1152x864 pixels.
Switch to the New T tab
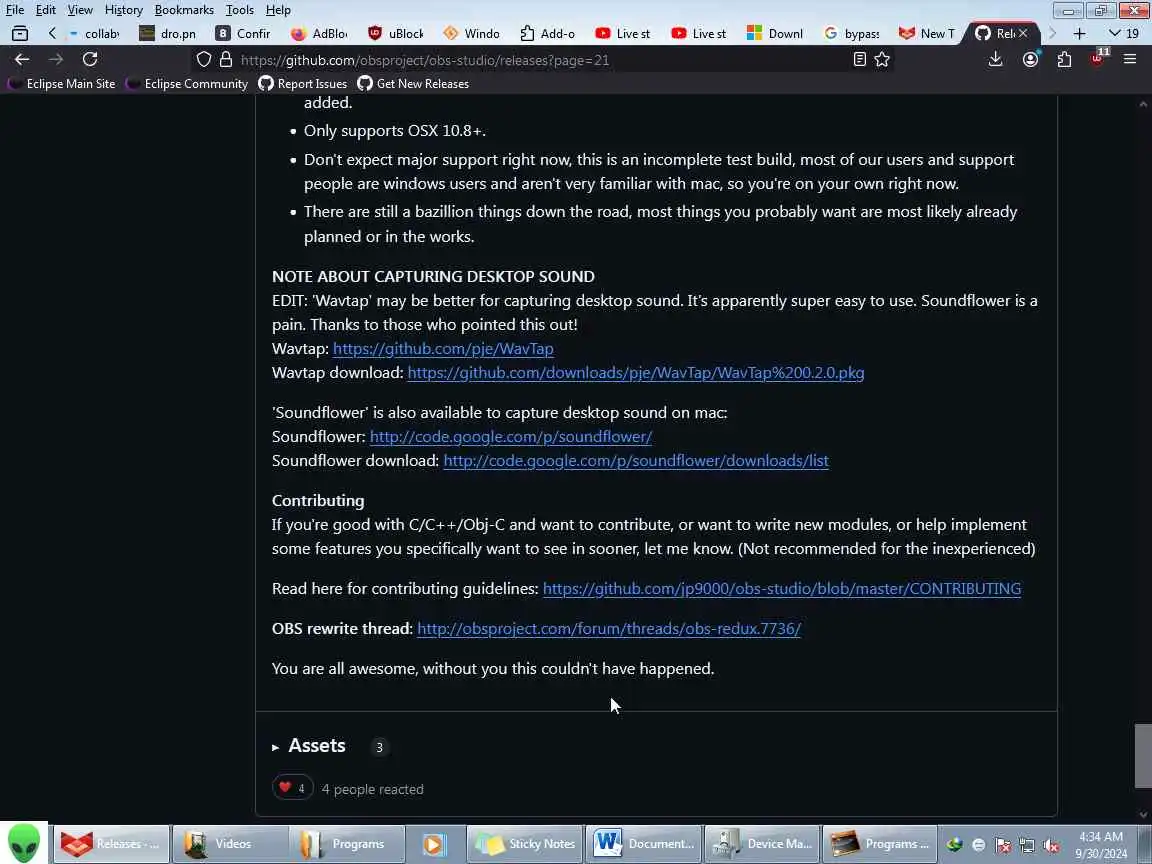pyautogui.click(x=928, y=34)
